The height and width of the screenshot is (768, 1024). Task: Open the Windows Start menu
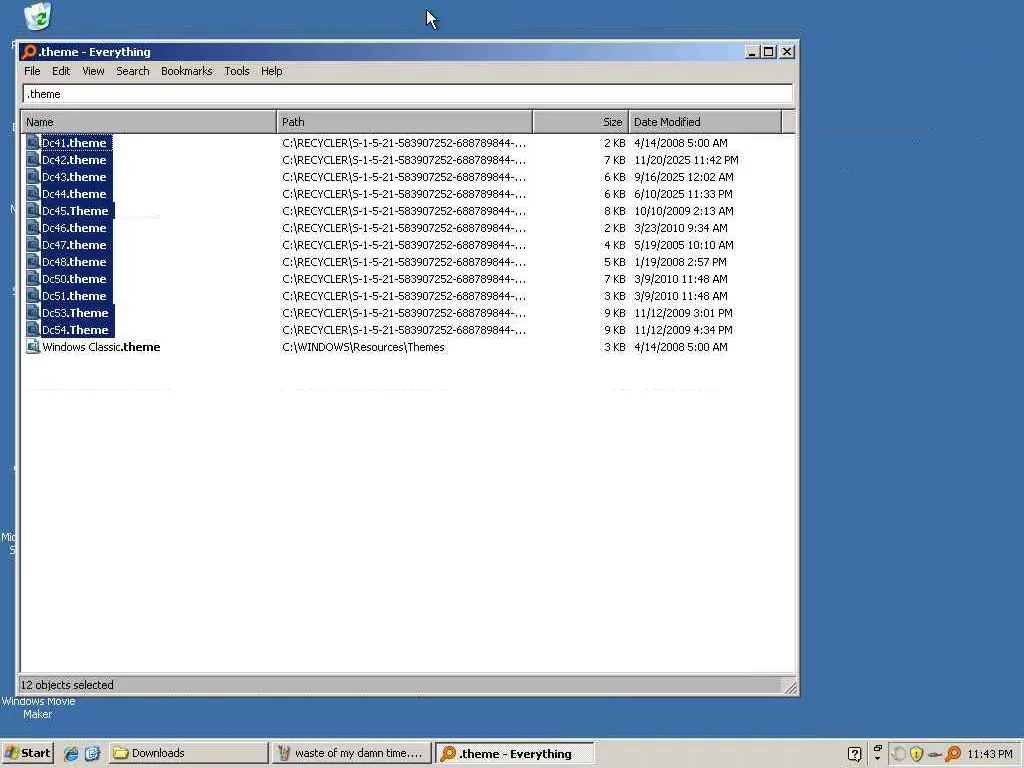tap(27, 753)
